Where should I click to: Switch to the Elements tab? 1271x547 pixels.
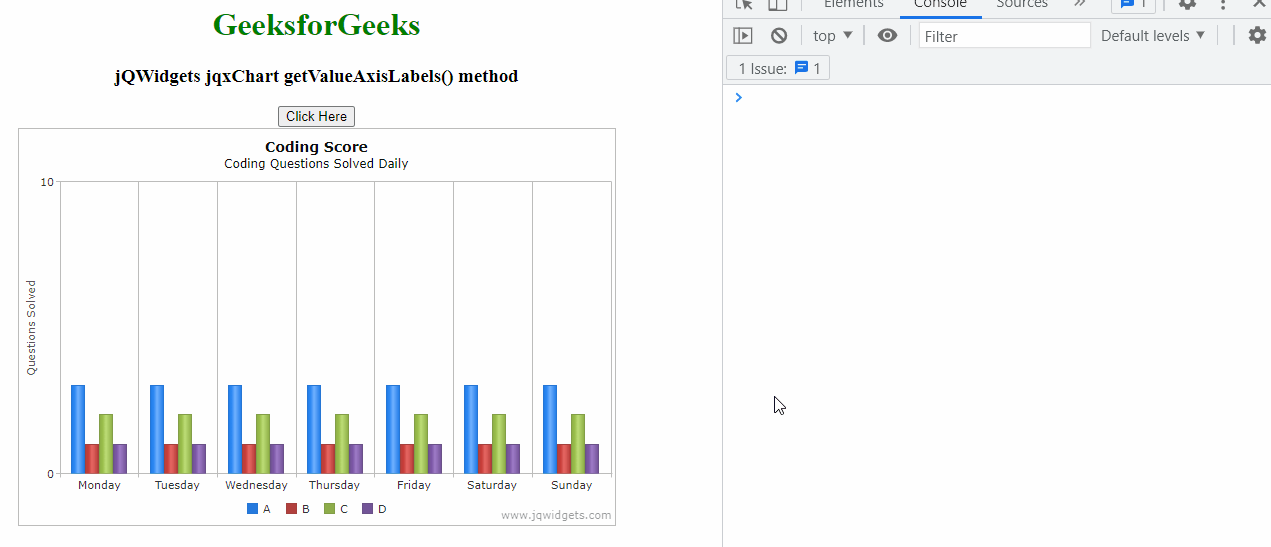coord(853,4)
